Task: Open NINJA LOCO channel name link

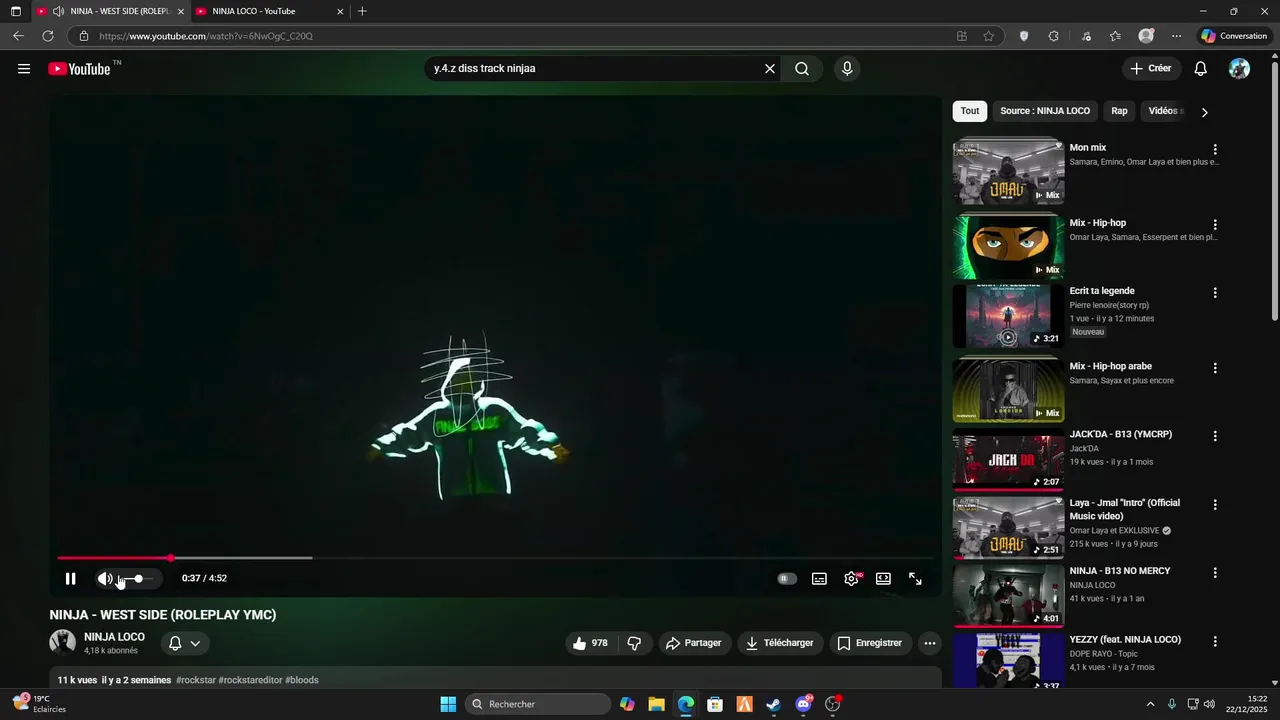Action: click(x=114, y=637)
